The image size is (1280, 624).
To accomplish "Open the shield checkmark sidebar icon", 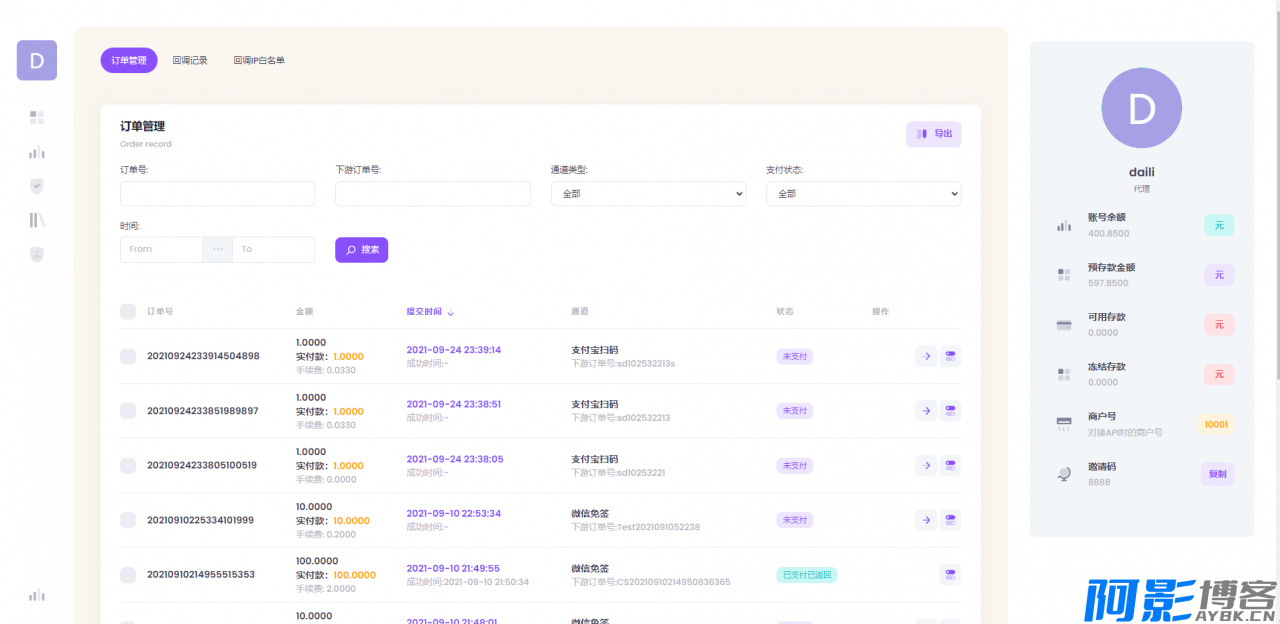I will (37, 186).
